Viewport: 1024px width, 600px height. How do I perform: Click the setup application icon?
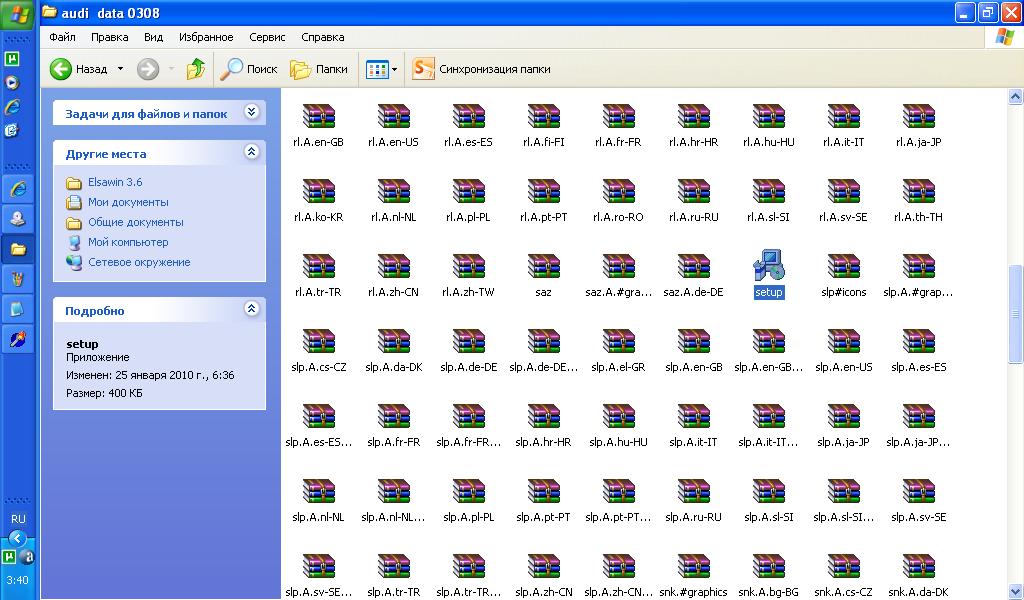pyautogui.click(x=768, y=266)
